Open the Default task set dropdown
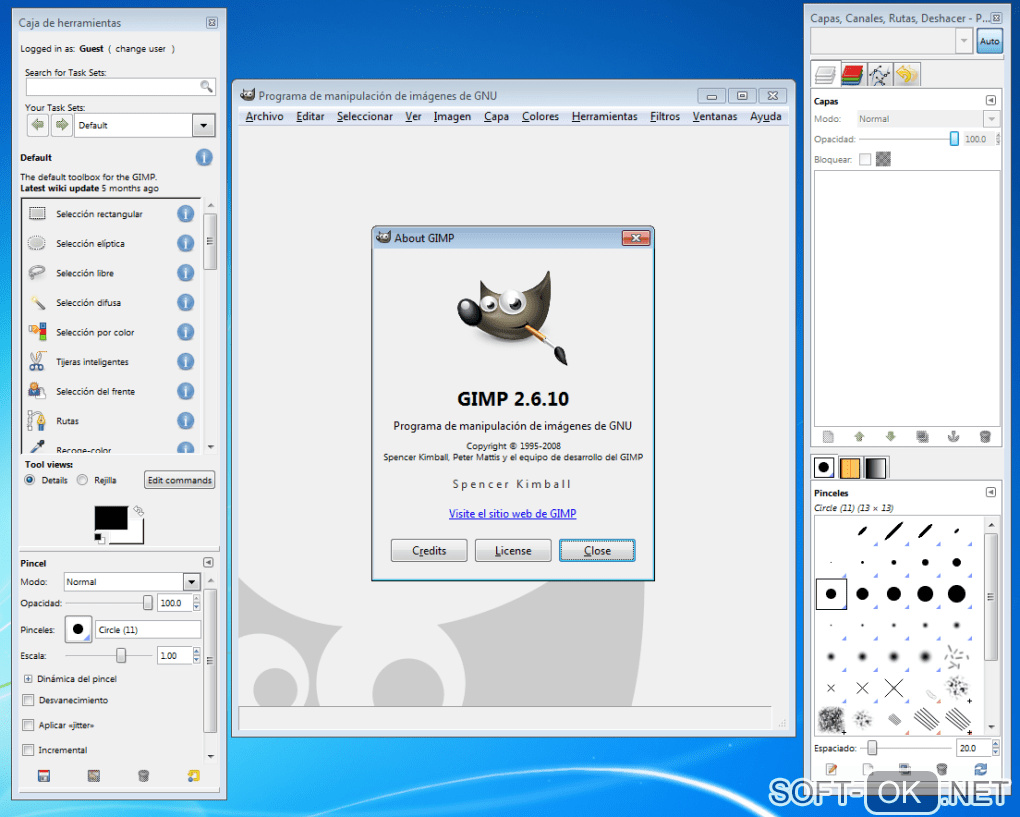1020x817 pixels. [204, 126]
